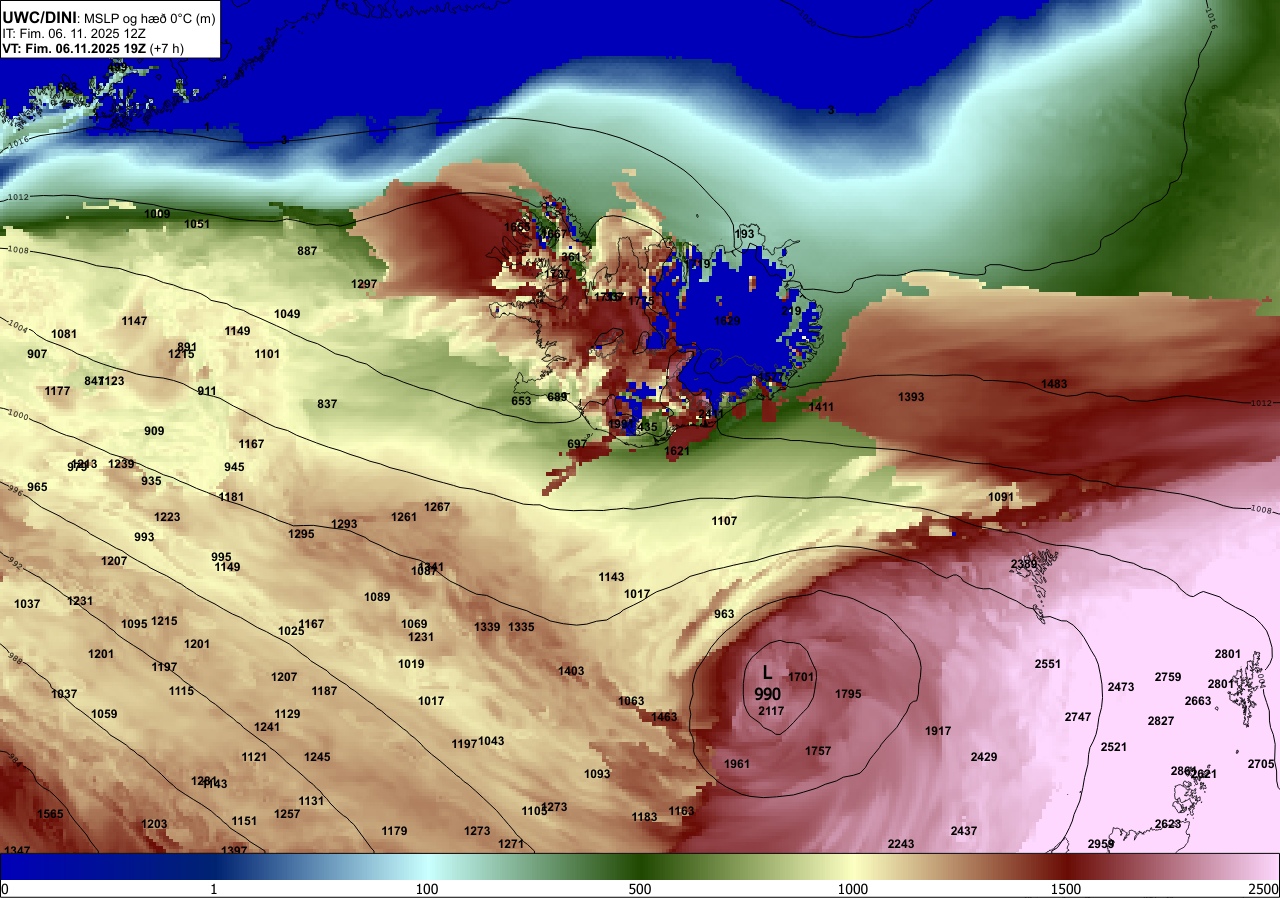Select the 1293 height label
The height and width of the screenshot is (898, 1280).
tap(344, 524)
